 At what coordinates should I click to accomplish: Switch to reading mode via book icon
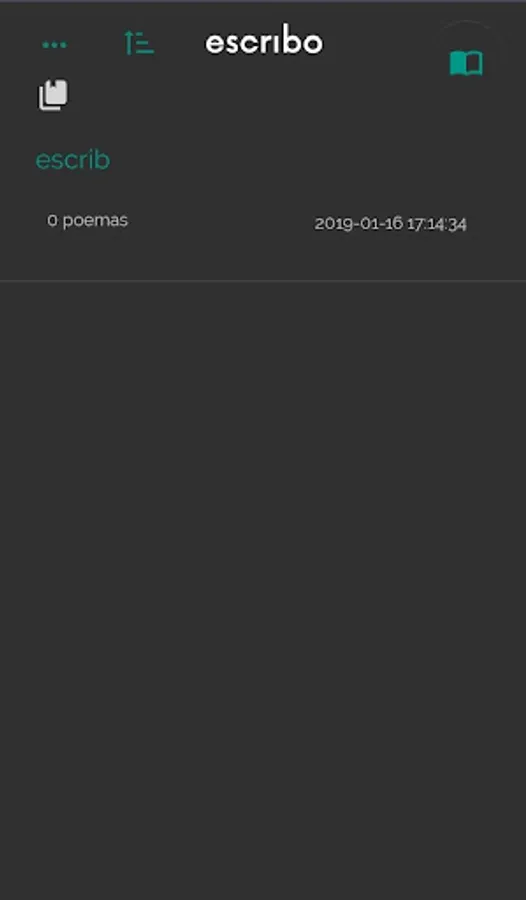[466, 63]
